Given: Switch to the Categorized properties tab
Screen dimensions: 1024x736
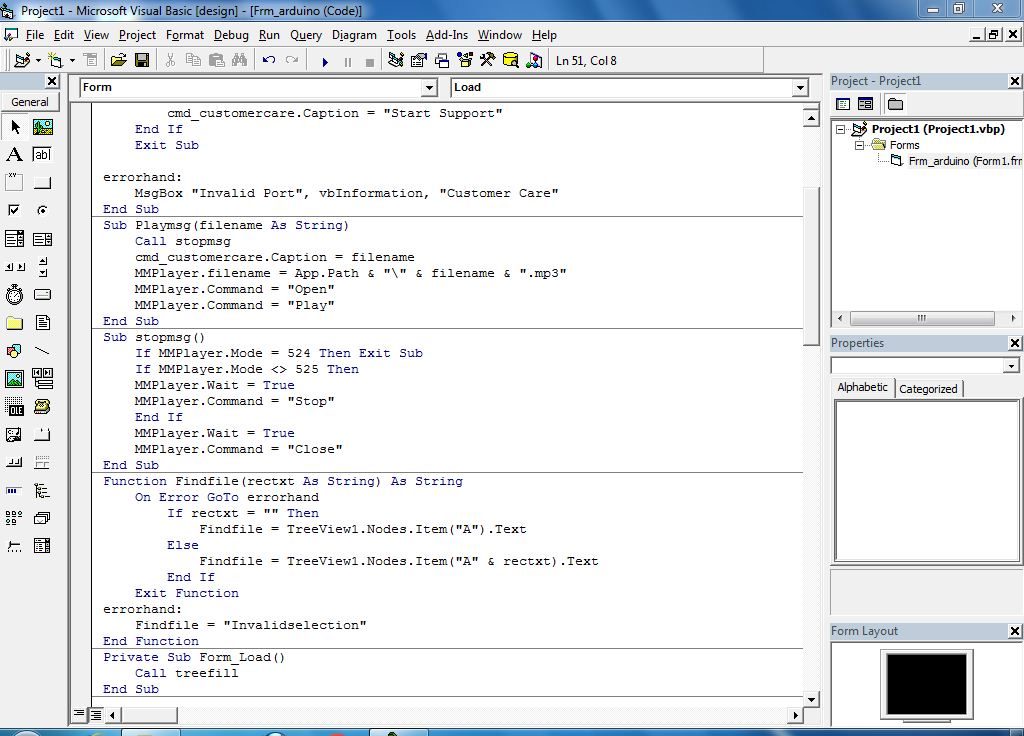Looking at the screenshot, I should [930, 387].
